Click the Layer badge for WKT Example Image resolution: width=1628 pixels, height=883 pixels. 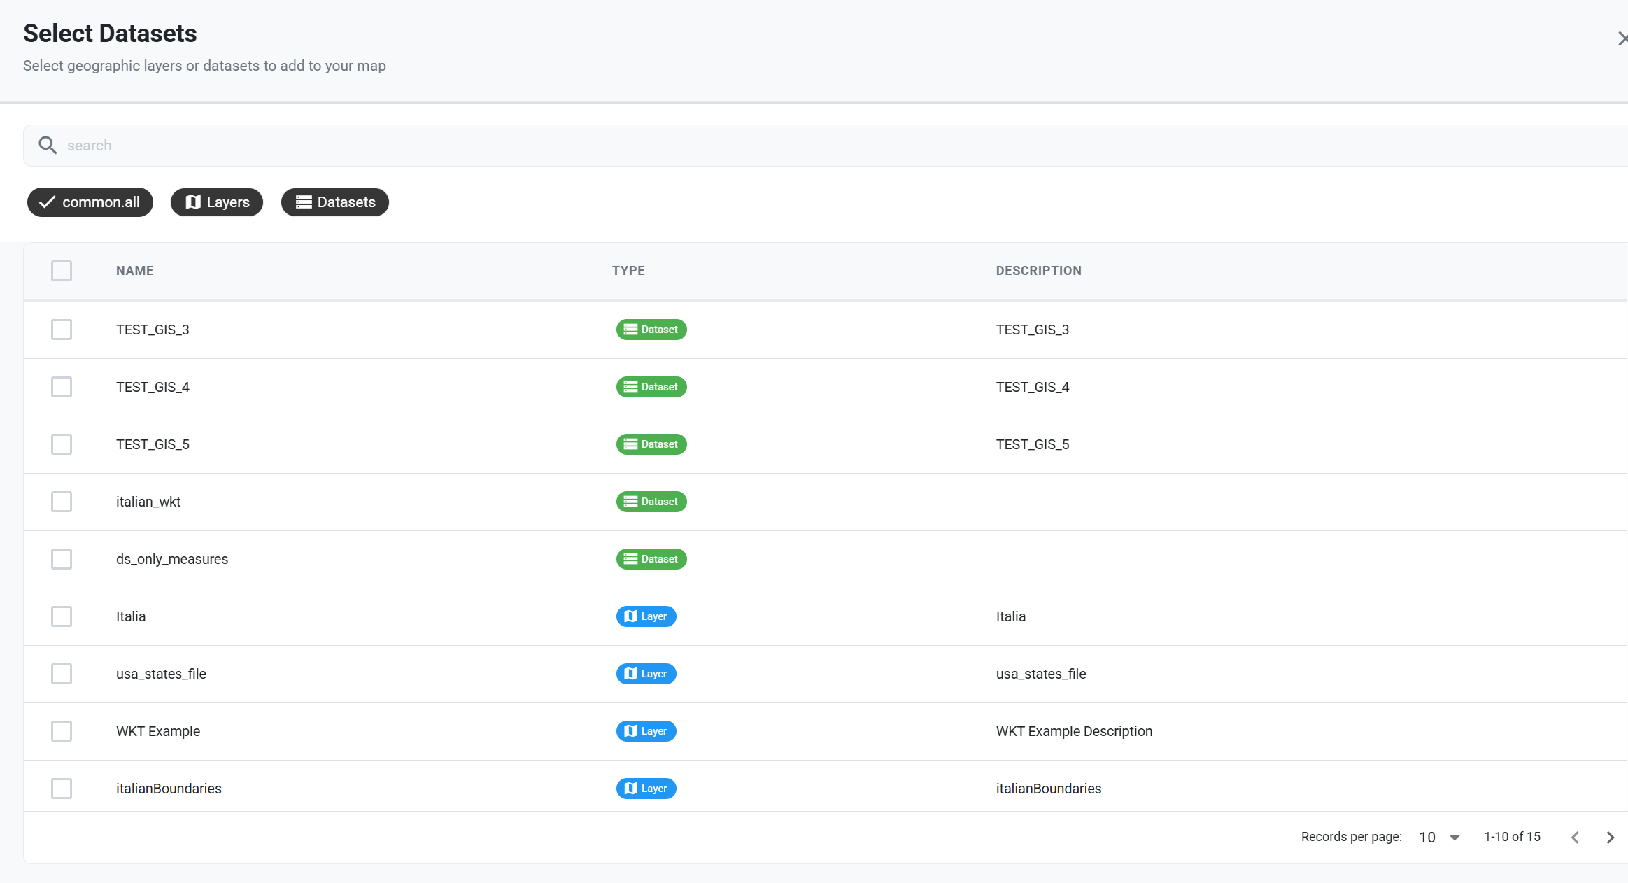click(x=646, y=731)
